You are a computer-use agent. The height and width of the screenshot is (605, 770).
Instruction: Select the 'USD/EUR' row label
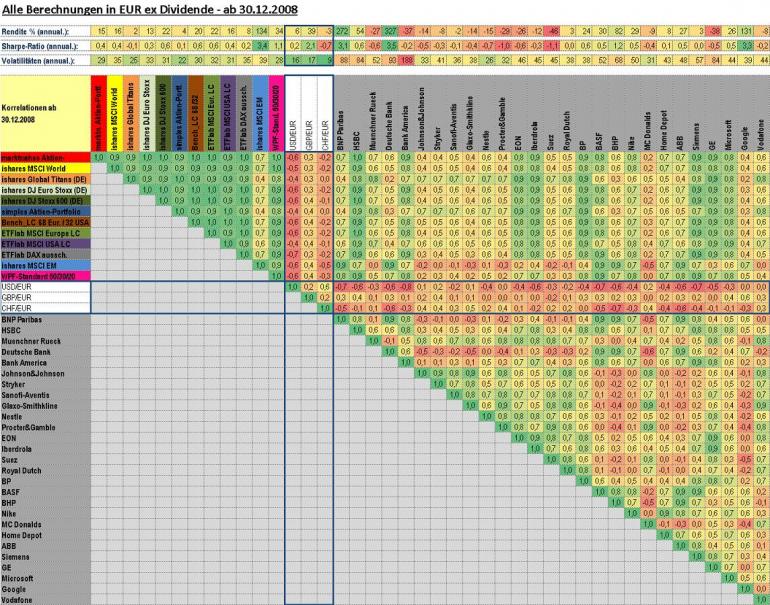pos(46,287)
